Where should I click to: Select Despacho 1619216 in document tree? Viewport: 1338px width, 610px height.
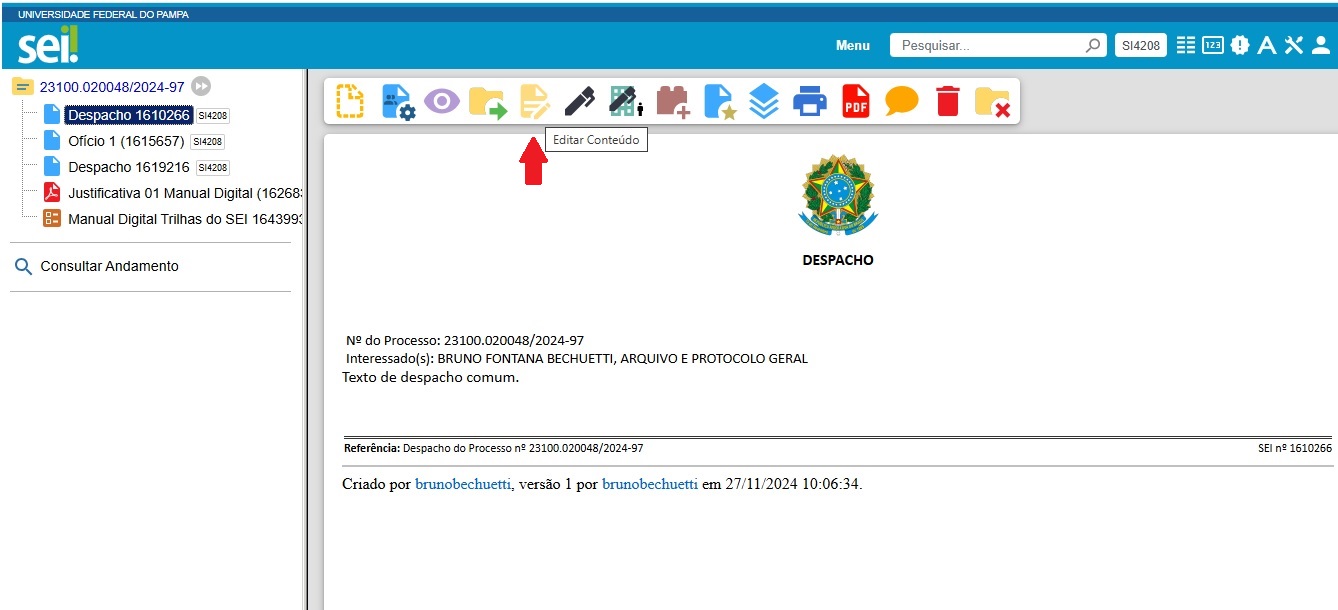click(x=128, y=167)
